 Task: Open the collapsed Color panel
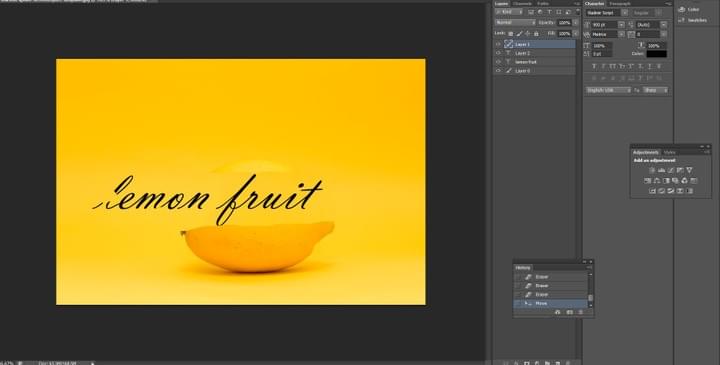point(689,9)
